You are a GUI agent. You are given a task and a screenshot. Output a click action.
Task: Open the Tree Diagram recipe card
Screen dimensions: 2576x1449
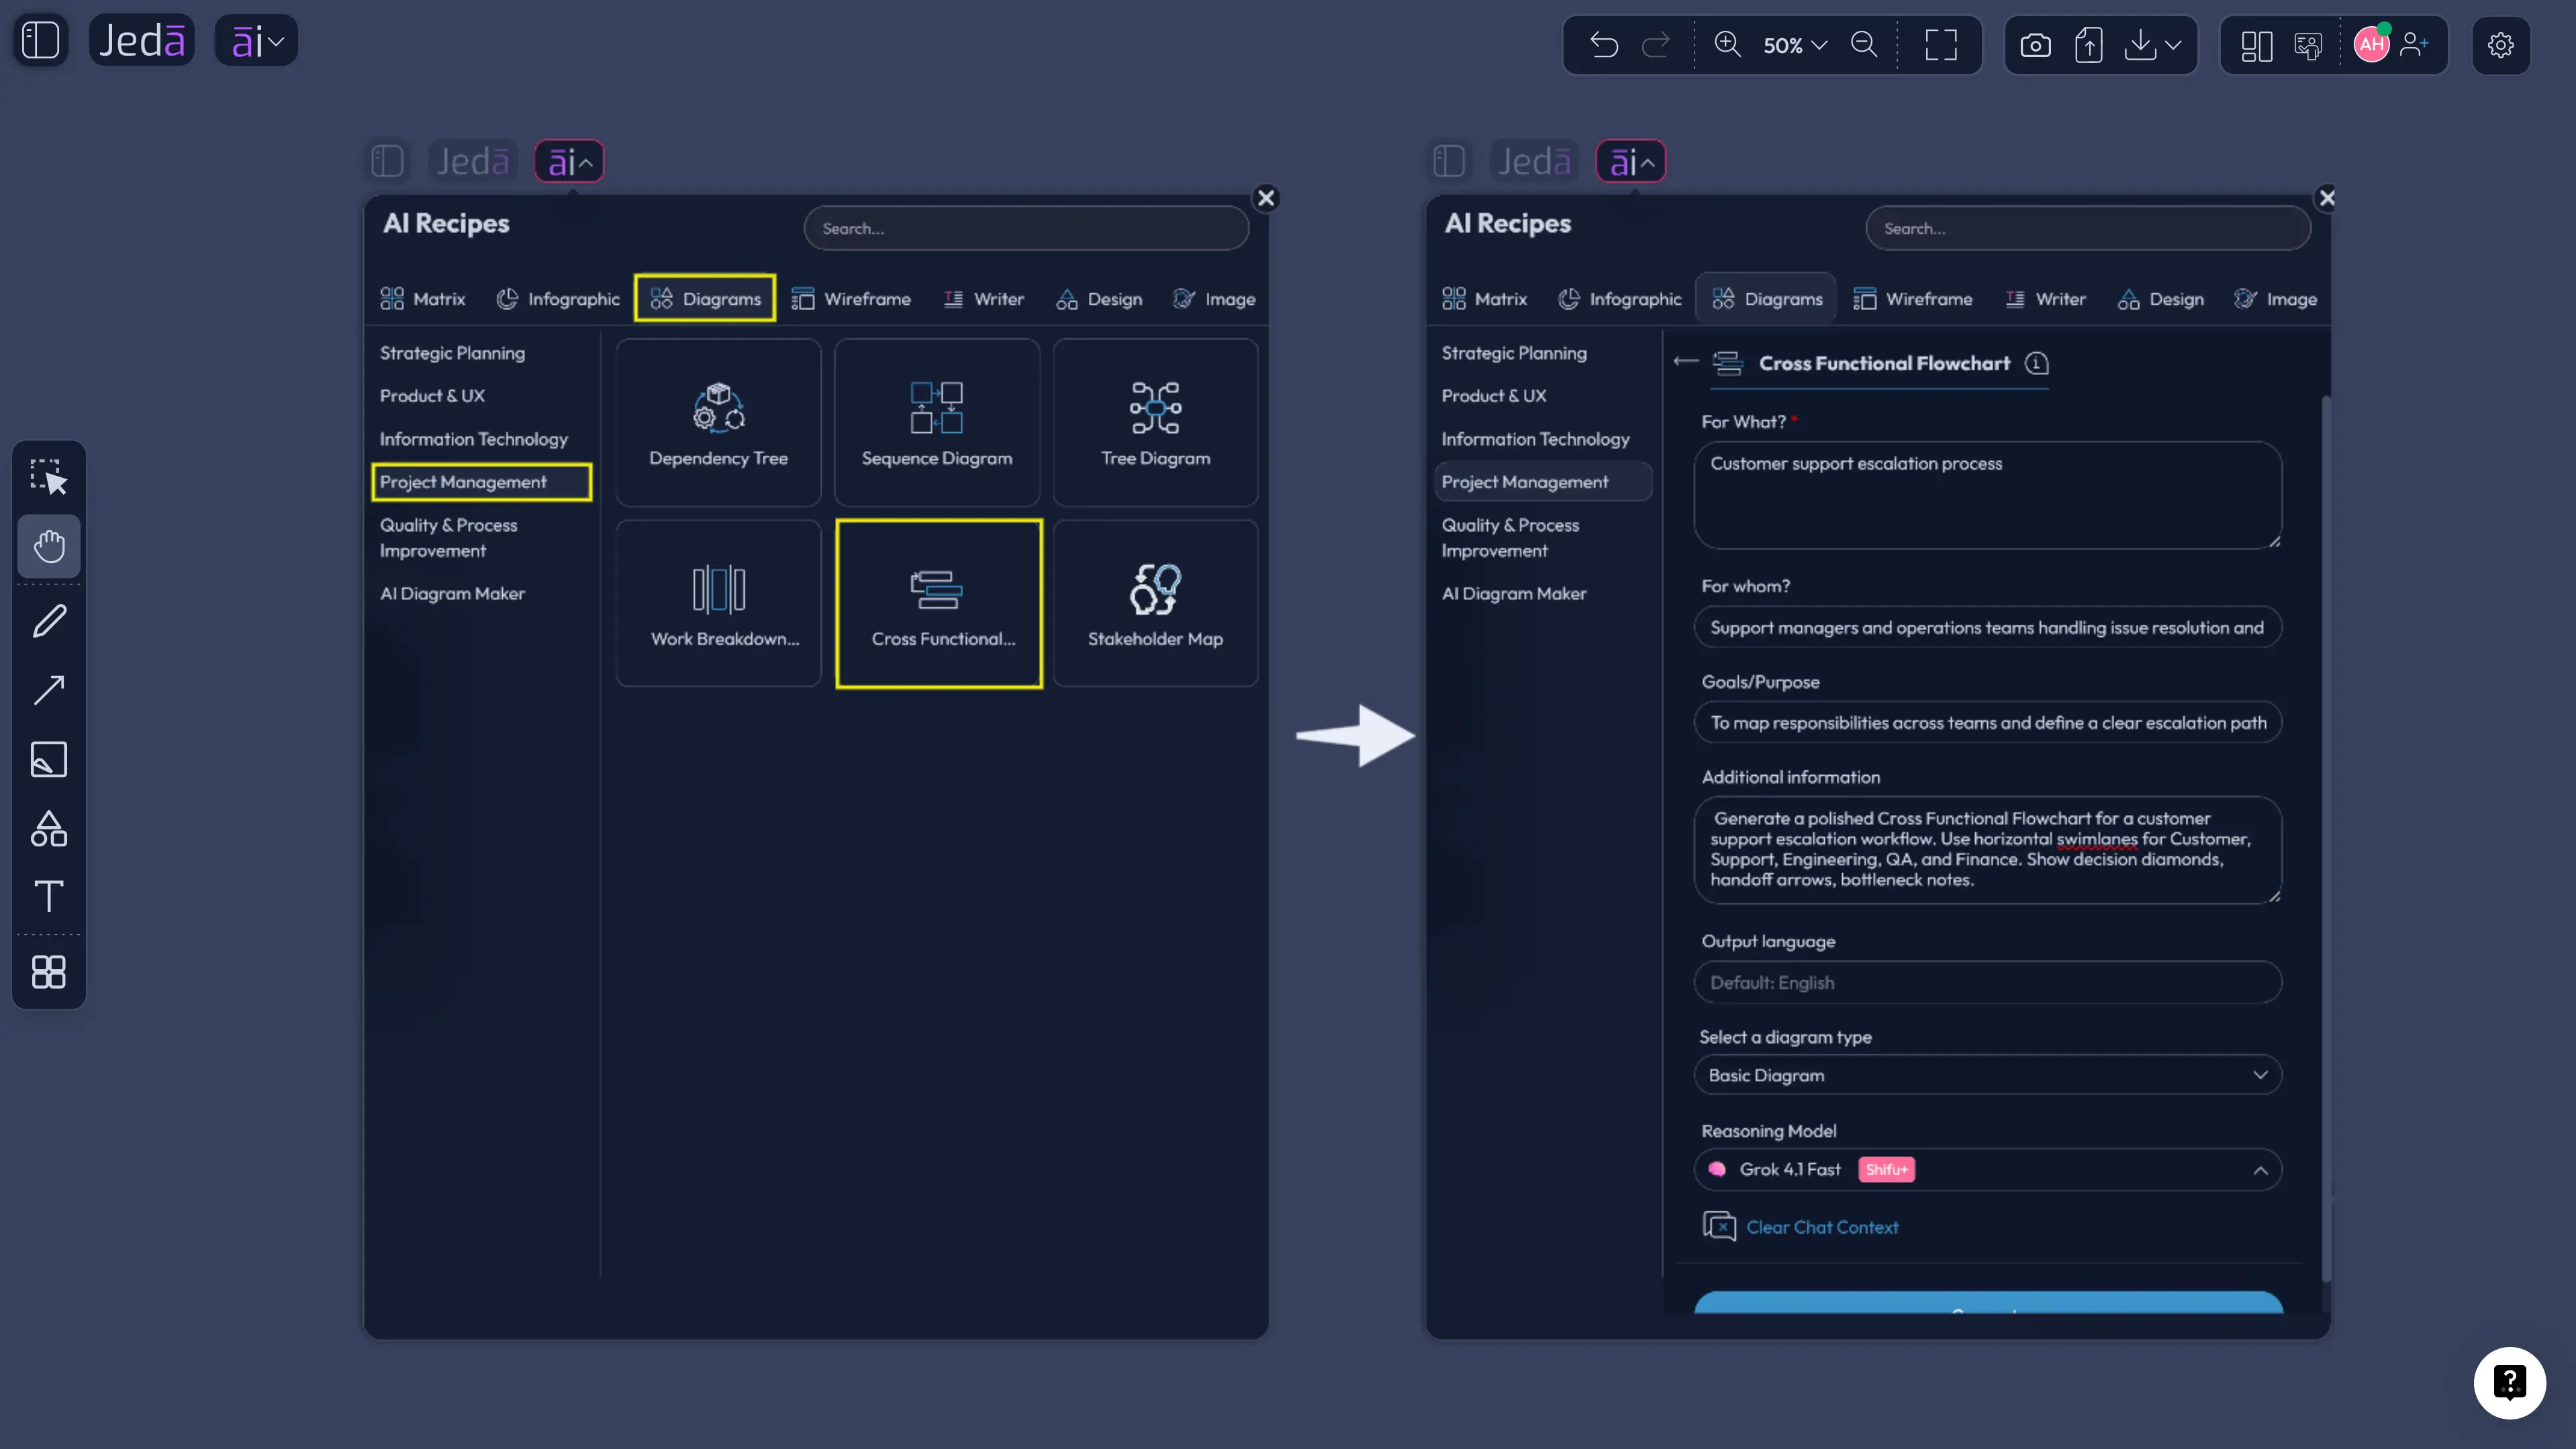pyautogui.click(x=1155, y=423)
